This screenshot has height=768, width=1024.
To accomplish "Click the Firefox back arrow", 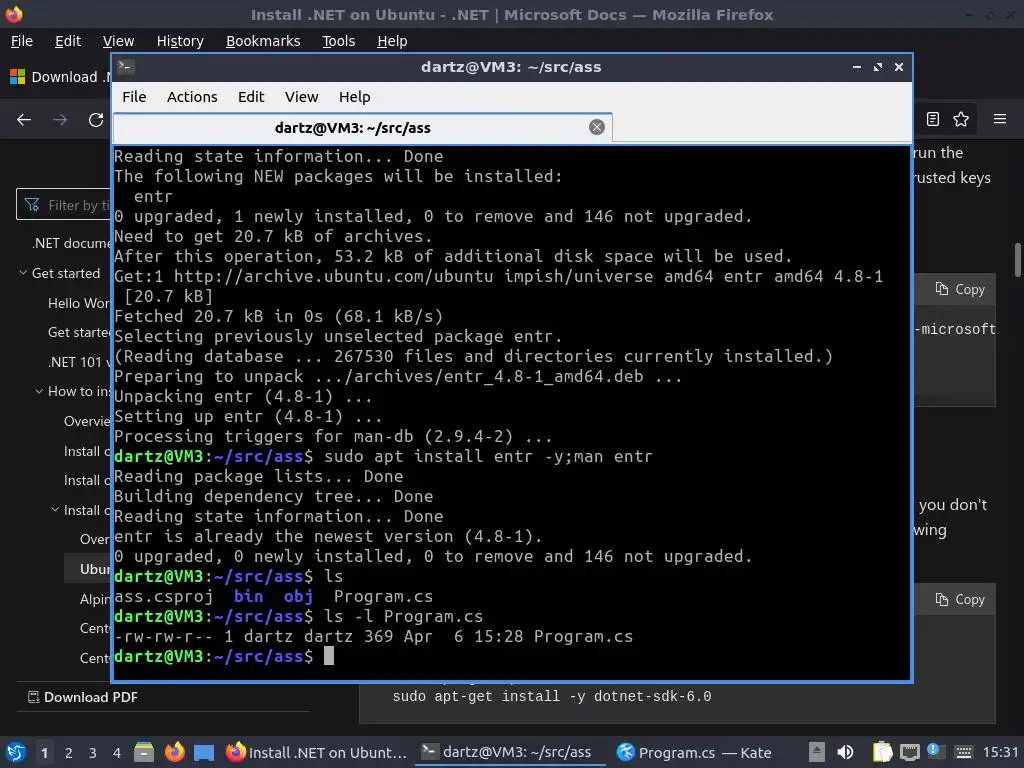I will (x=24, y=120).
